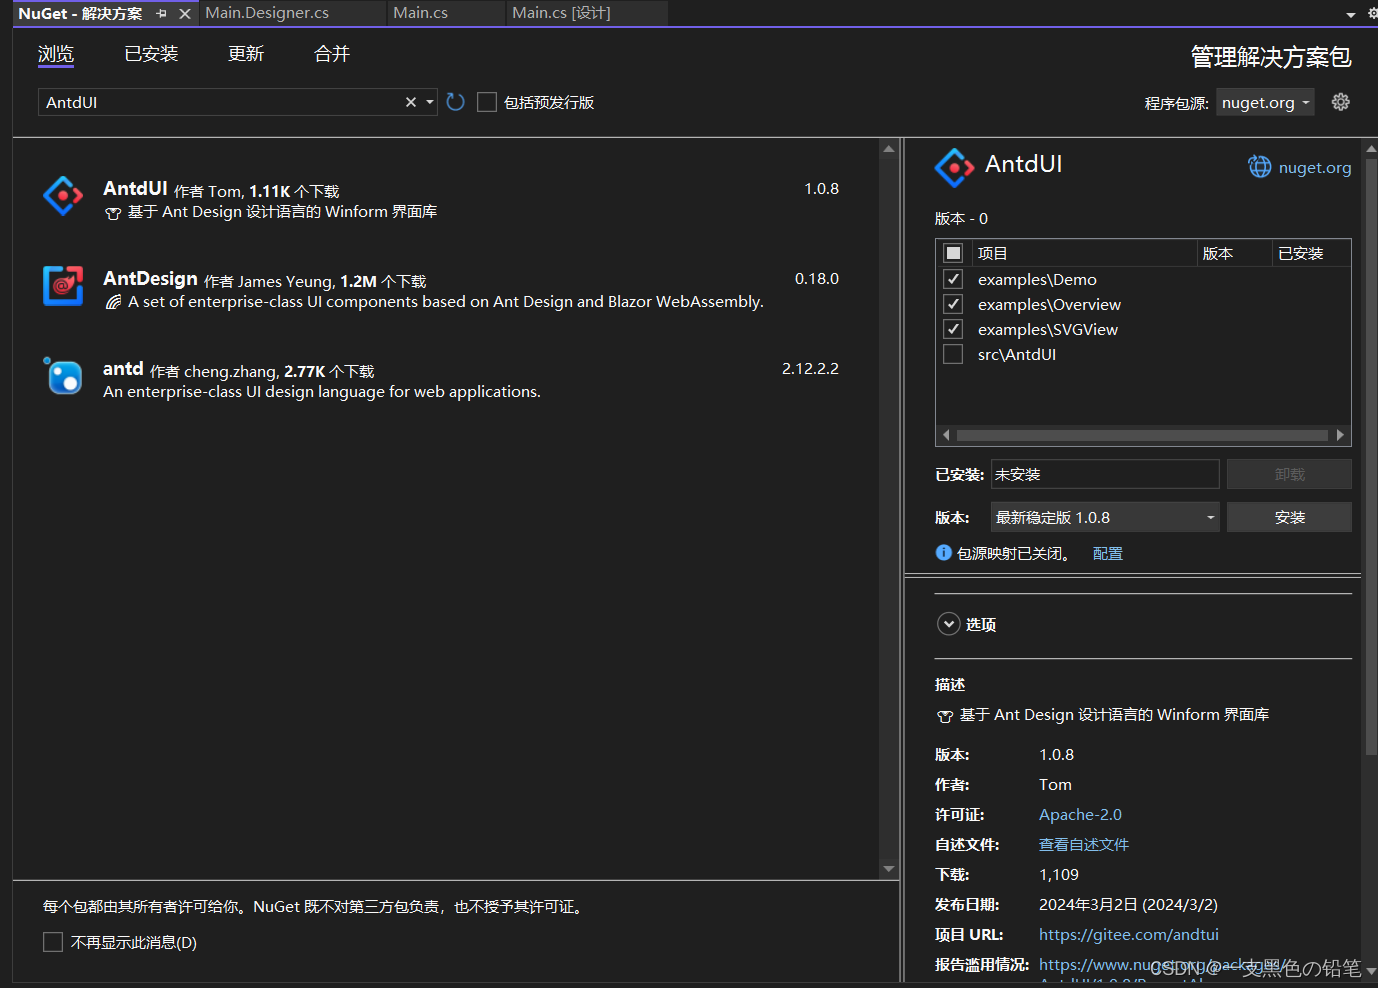This screenshot has width=1378, height=988.
Task: Click the clear search X icon
Action: pos(410,101)
